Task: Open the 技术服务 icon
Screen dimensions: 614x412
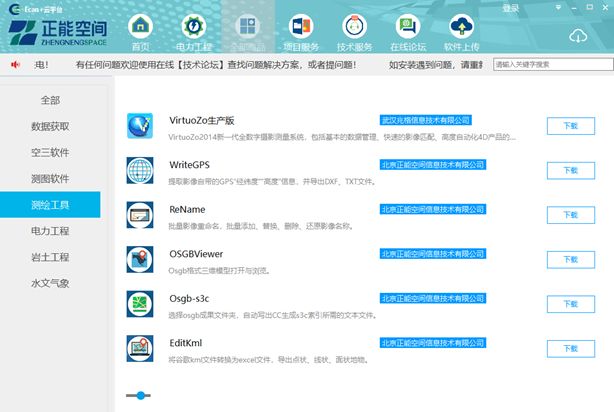Action: pos(354,26)
